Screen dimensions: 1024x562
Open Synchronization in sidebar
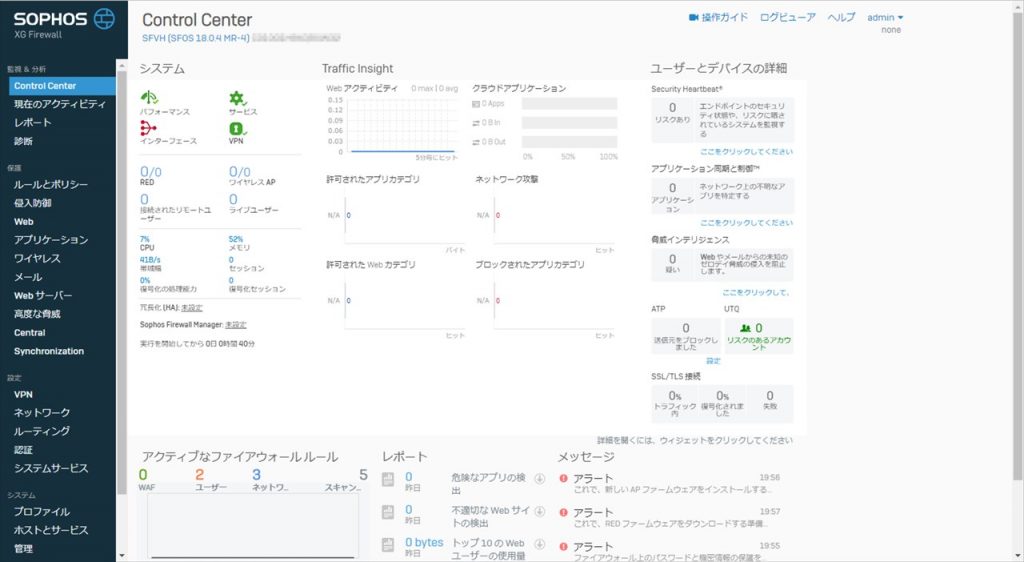point(49,351)
